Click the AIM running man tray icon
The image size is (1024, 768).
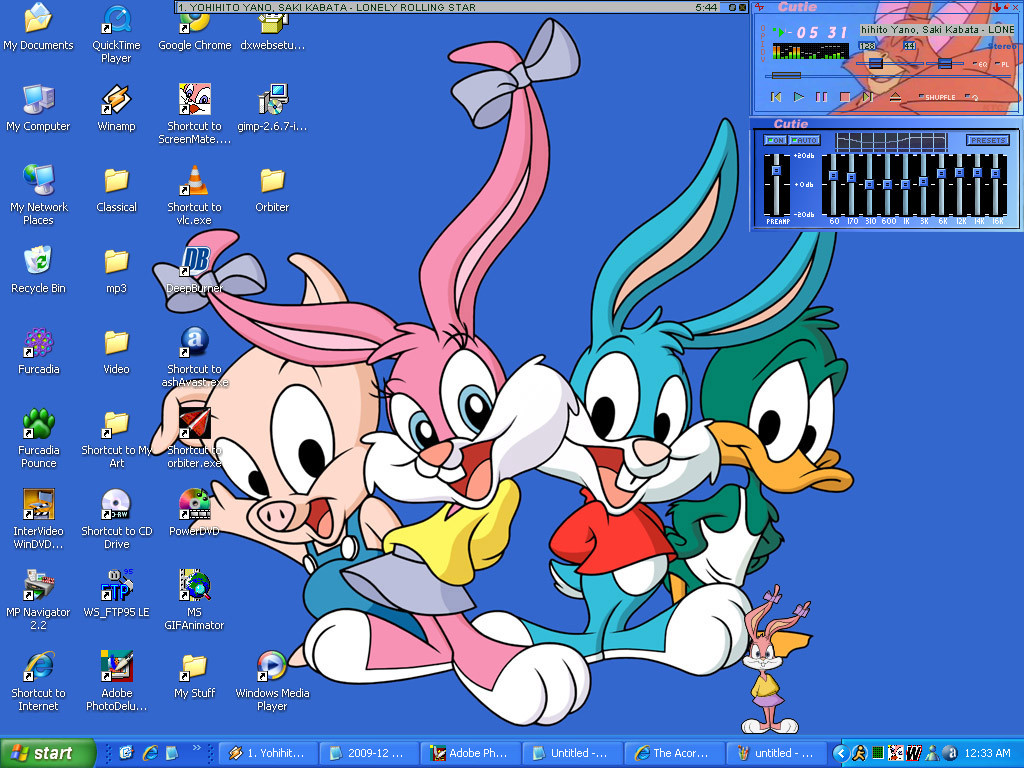[x=859, y=753]
